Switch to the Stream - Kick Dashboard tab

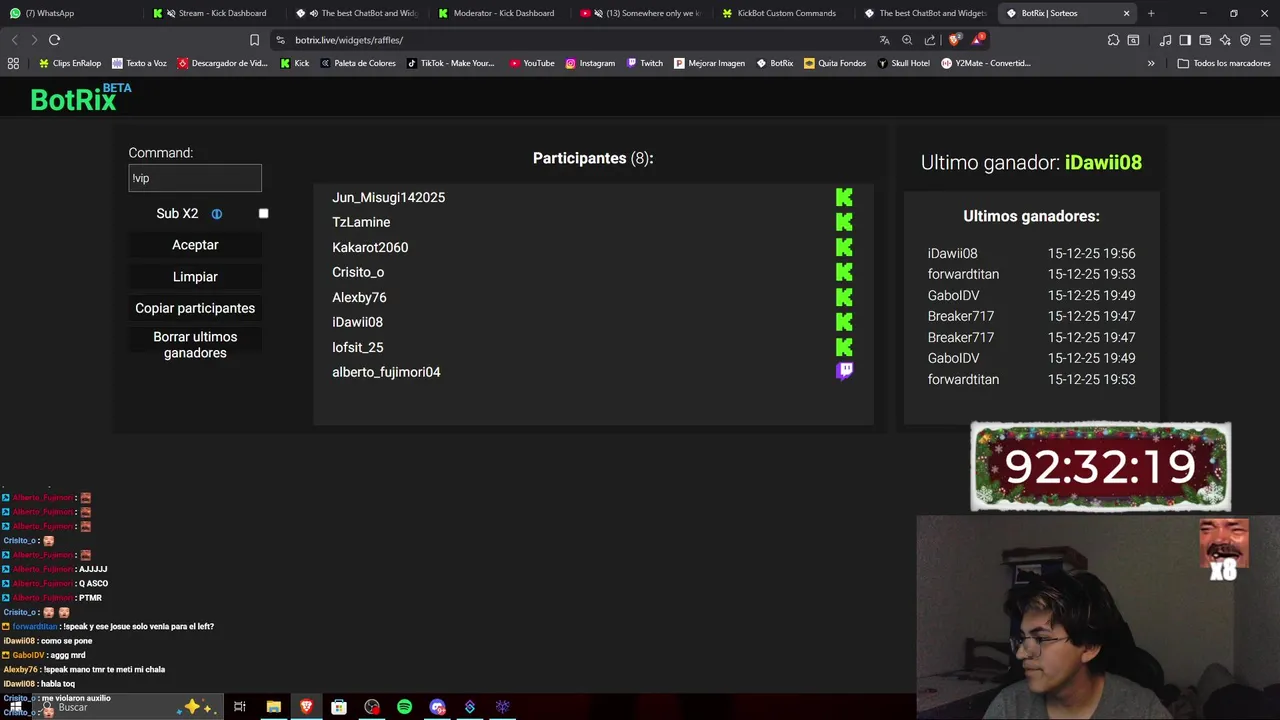click(x=213, y=13)
